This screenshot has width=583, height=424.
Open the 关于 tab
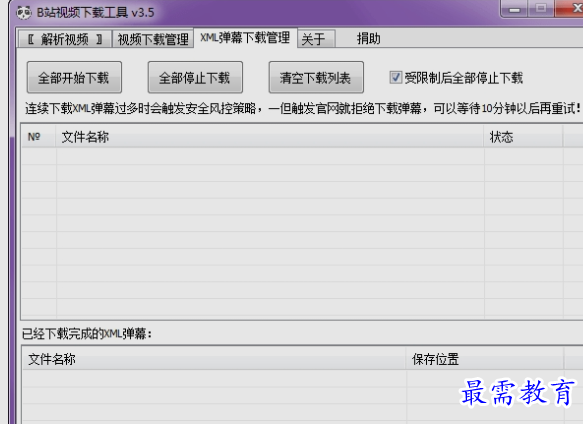pos(316,39)
